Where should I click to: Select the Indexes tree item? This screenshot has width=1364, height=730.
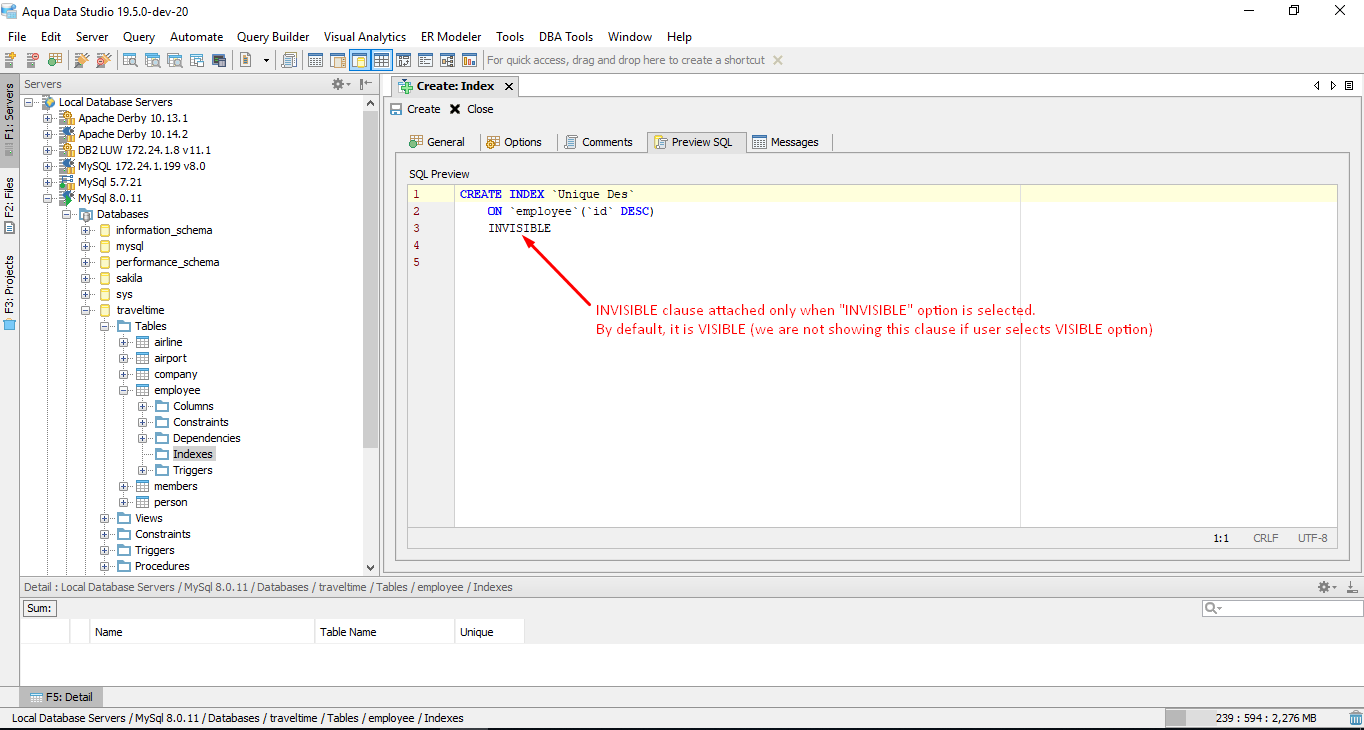pos(193,454)
